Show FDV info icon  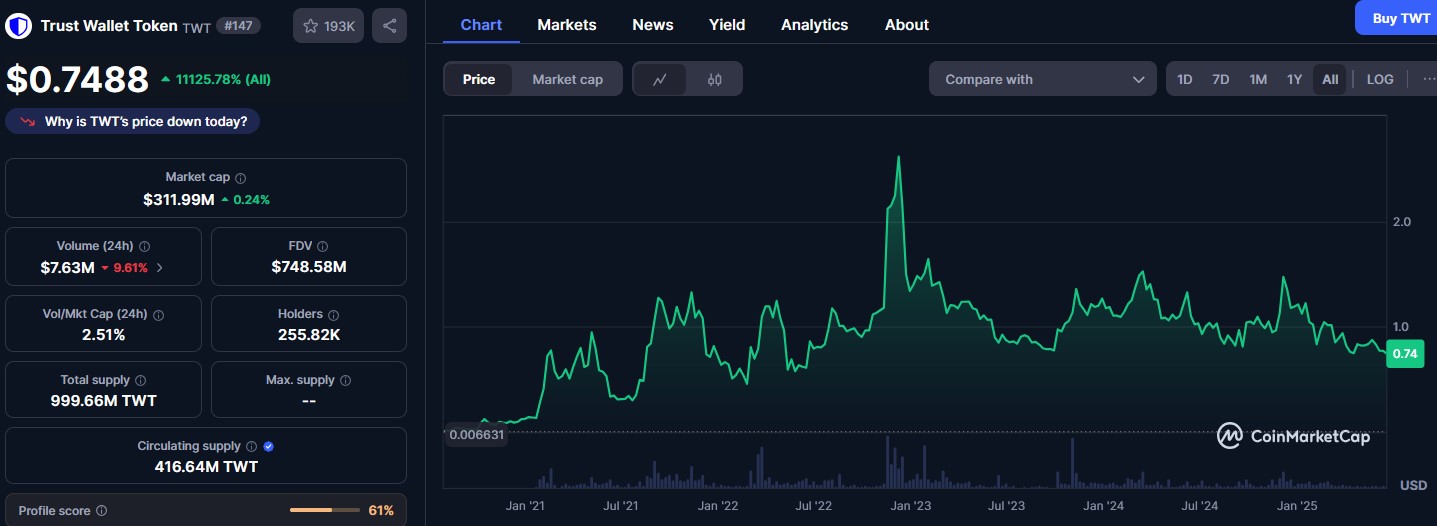322,246
